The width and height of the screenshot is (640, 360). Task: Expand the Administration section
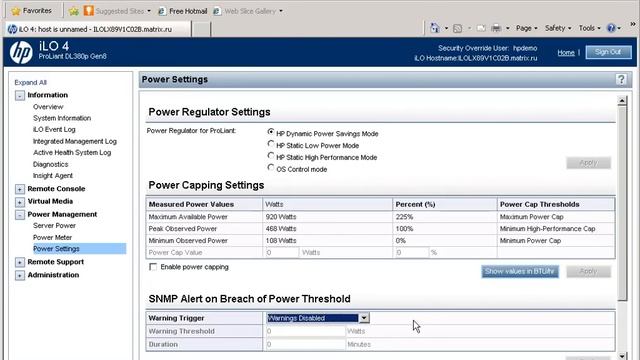pyautogui.click(x=20, y=276)
